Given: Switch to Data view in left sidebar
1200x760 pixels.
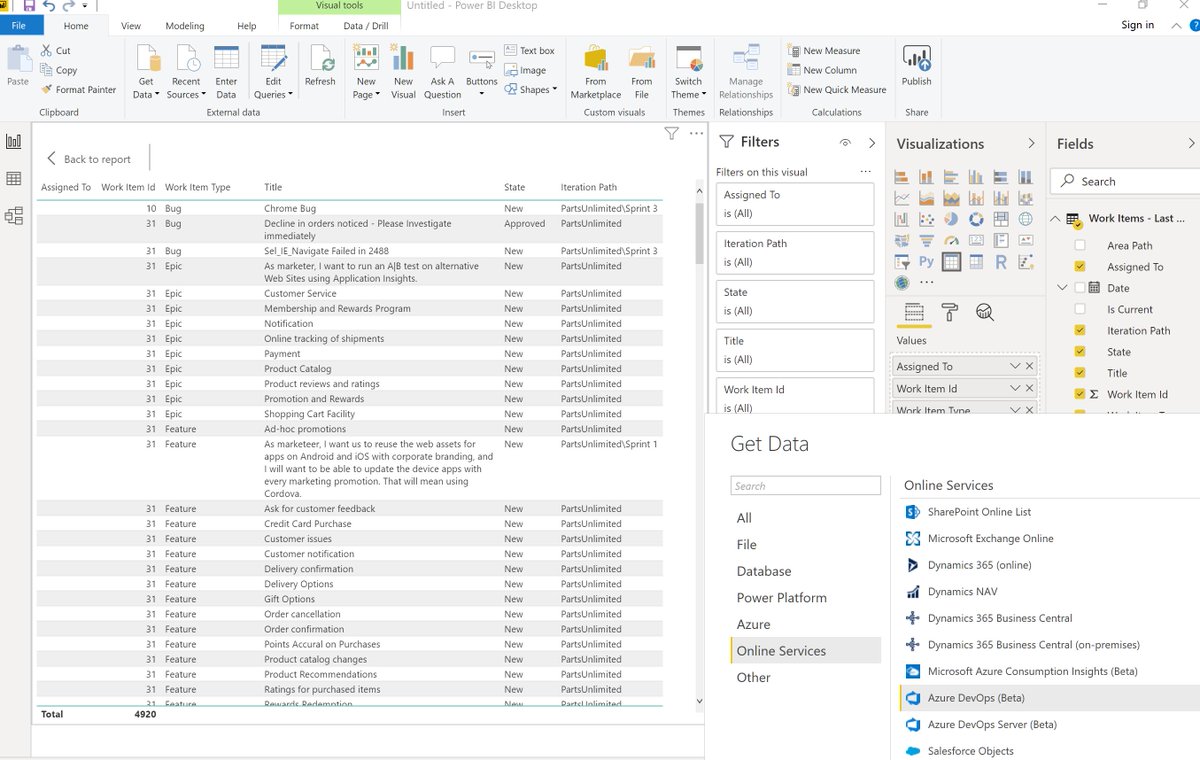Looking at the screenshot, I should [14, 179].
